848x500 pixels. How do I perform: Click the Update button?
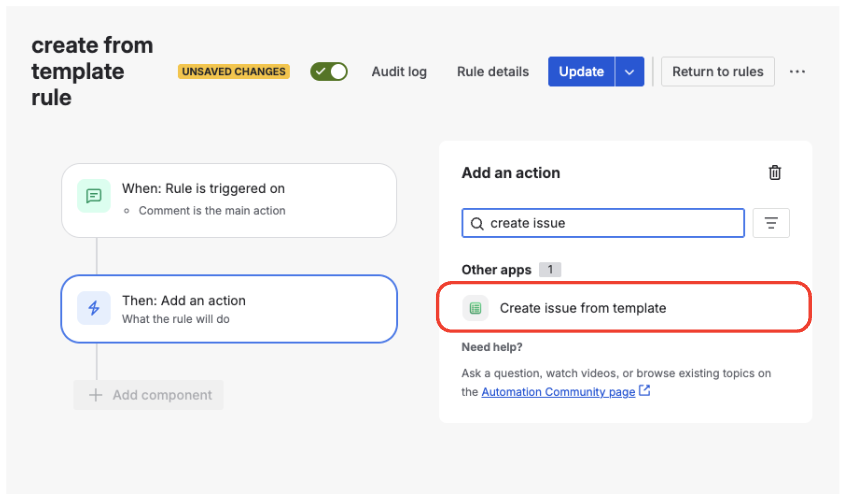click(581, 72)
